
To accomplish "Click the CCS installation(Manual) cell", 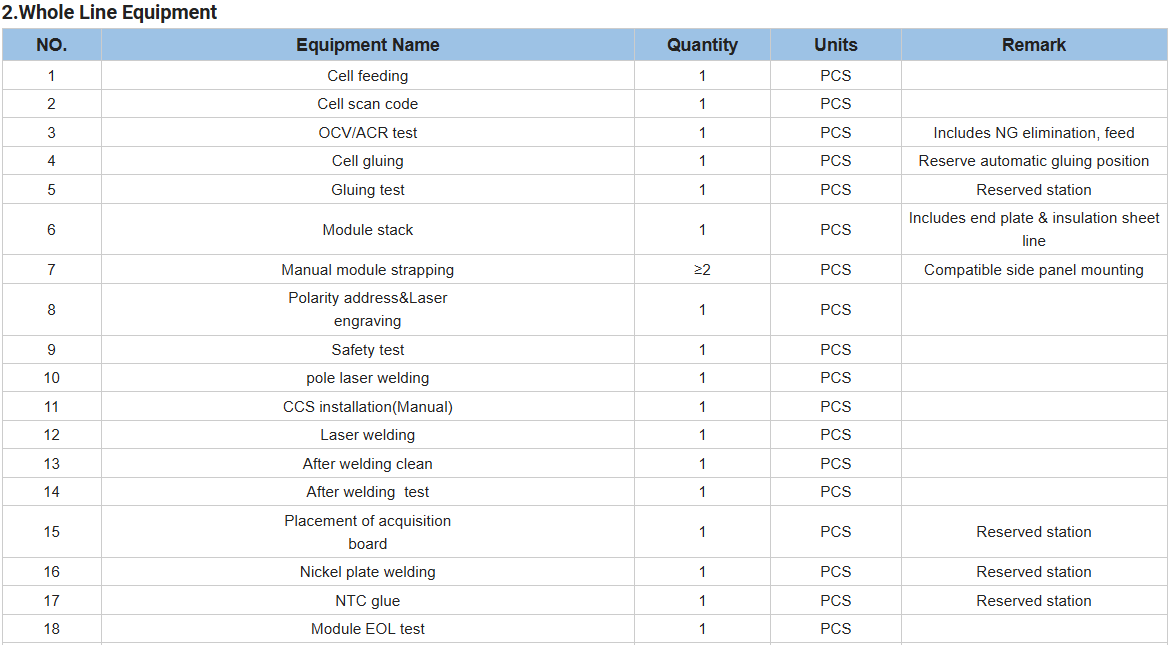I will coord(367,407).
